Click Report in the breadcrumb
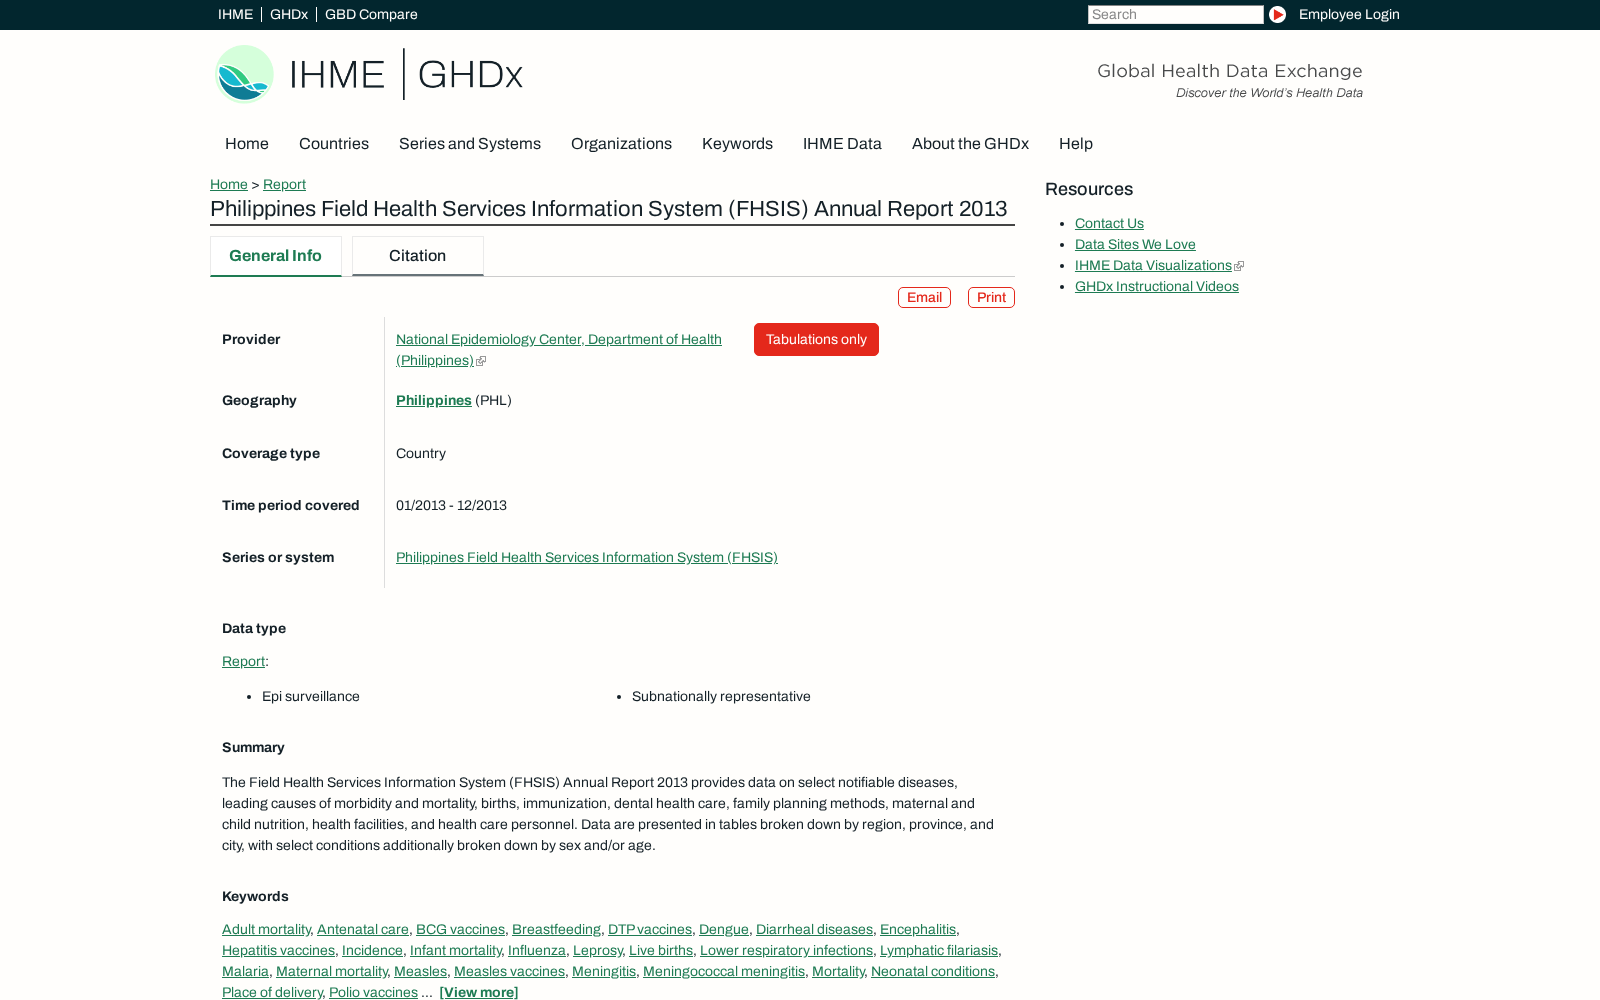 click(284, 184)
